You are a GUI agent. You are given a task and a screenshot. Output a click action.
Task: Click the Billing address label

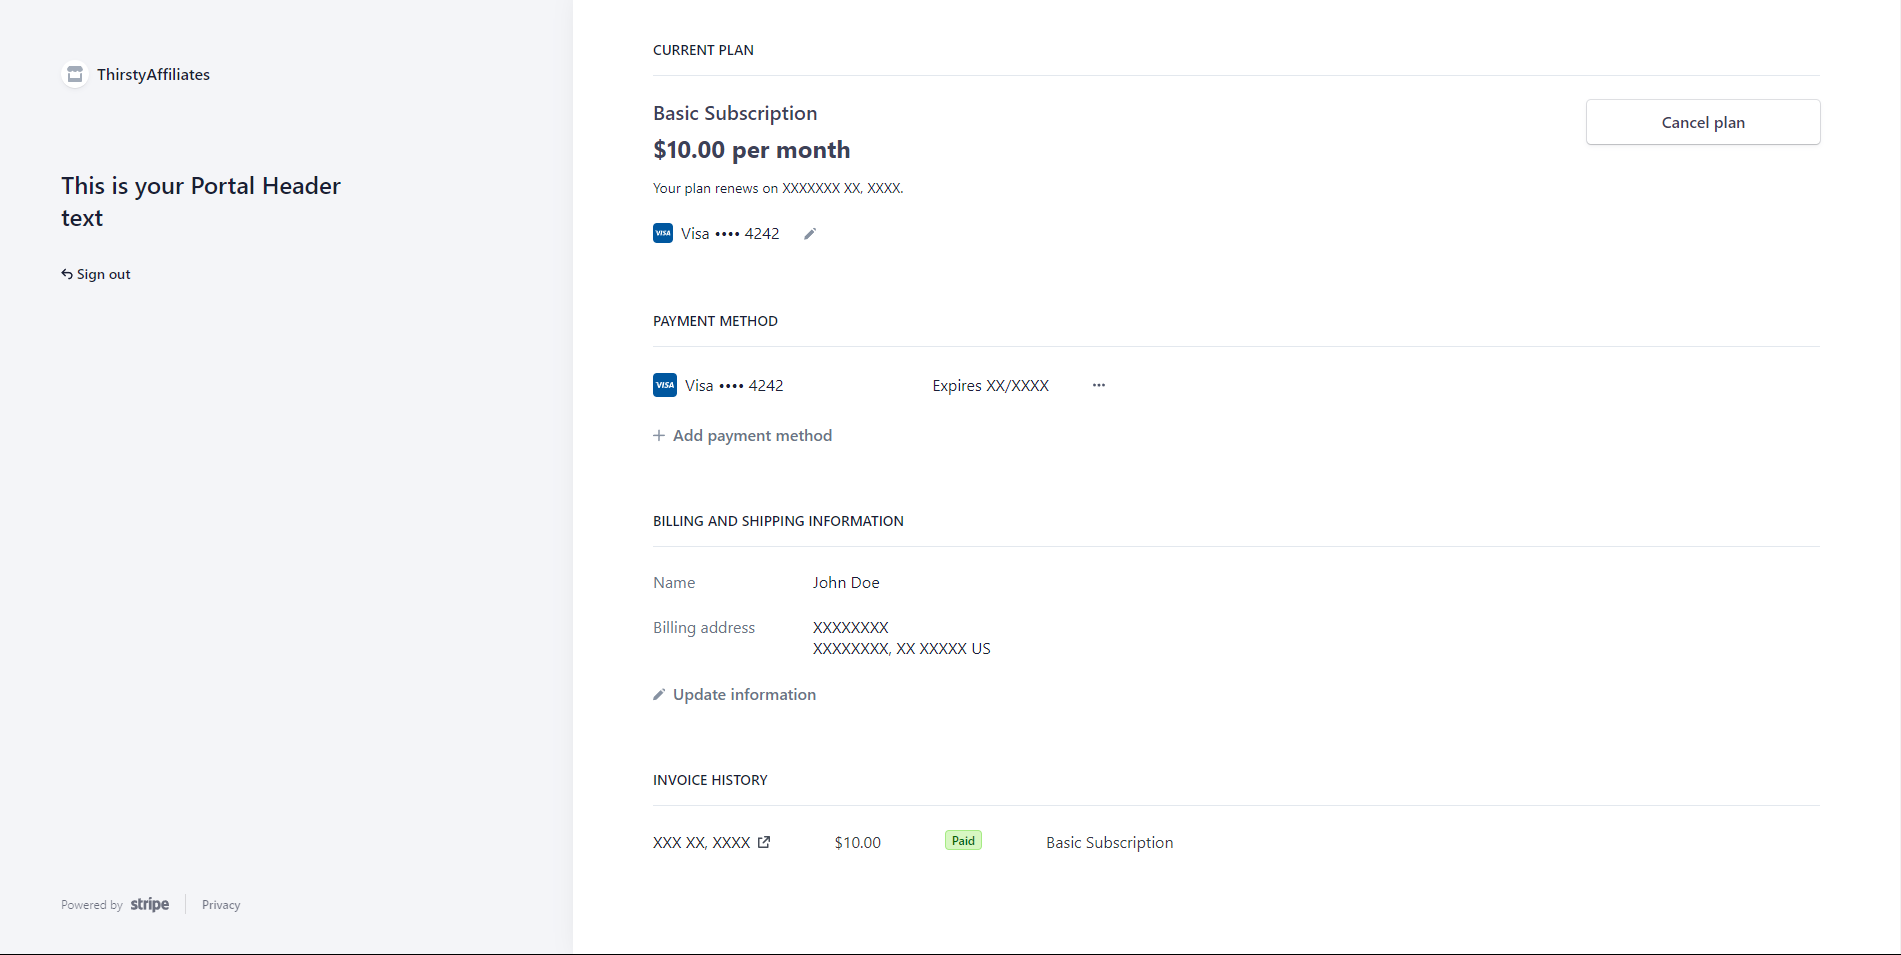[x=704, y=628]
